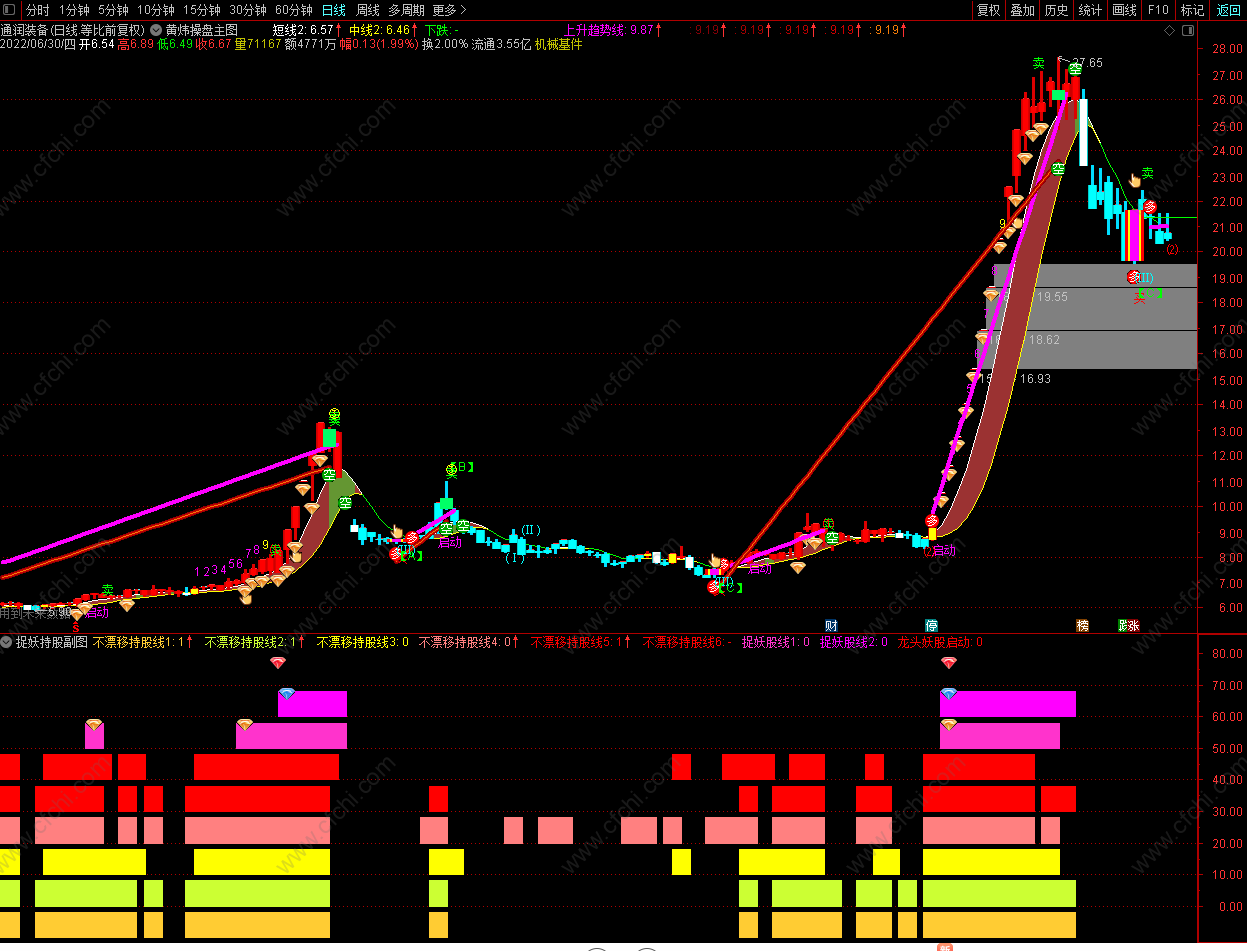The height and width of the screenshot is (951, 1247).
Task: Click the hand pointer icon near 23.00
Action: [1135, 180]
